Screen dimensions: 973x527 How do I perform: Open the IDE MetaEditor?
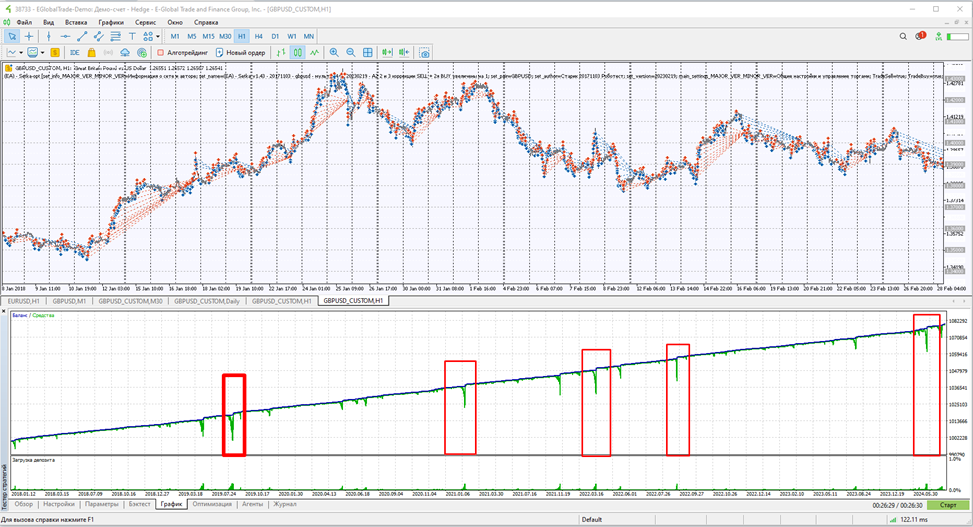75,53
